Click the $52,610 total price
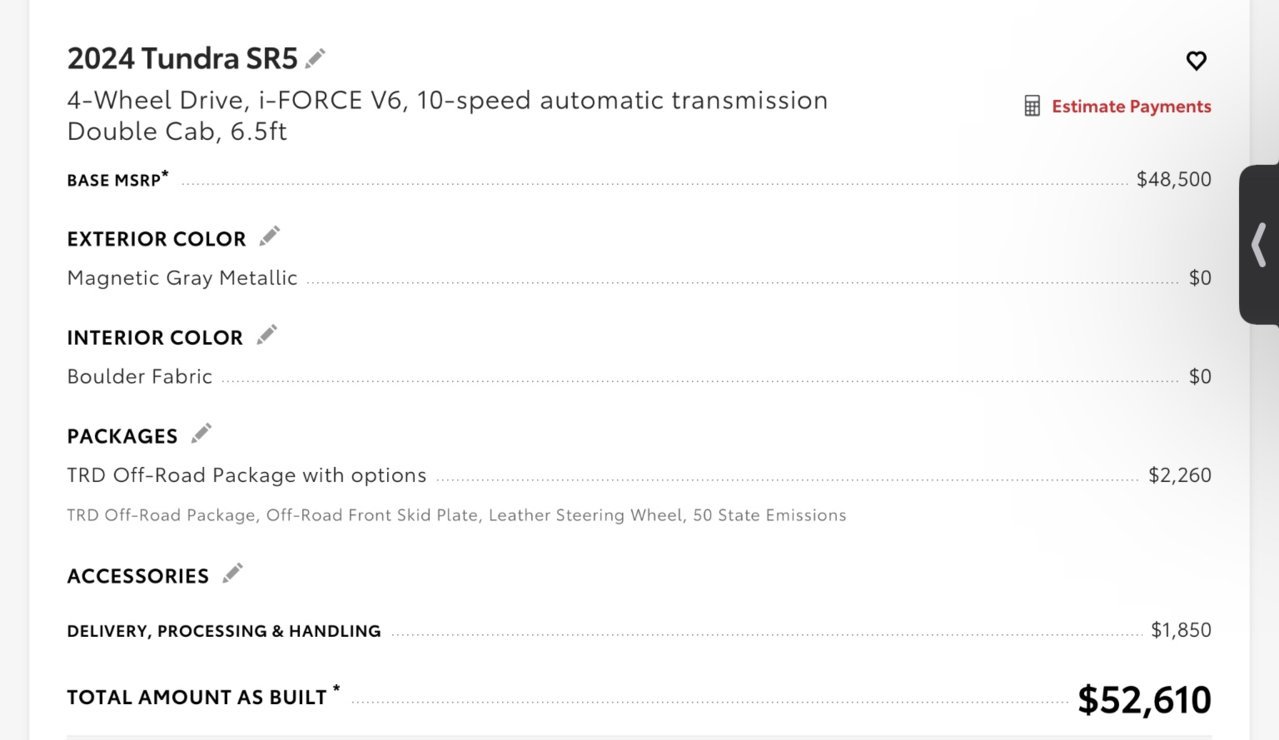The height and width of the screenshot is (740, 1279). click(1144, 700)
